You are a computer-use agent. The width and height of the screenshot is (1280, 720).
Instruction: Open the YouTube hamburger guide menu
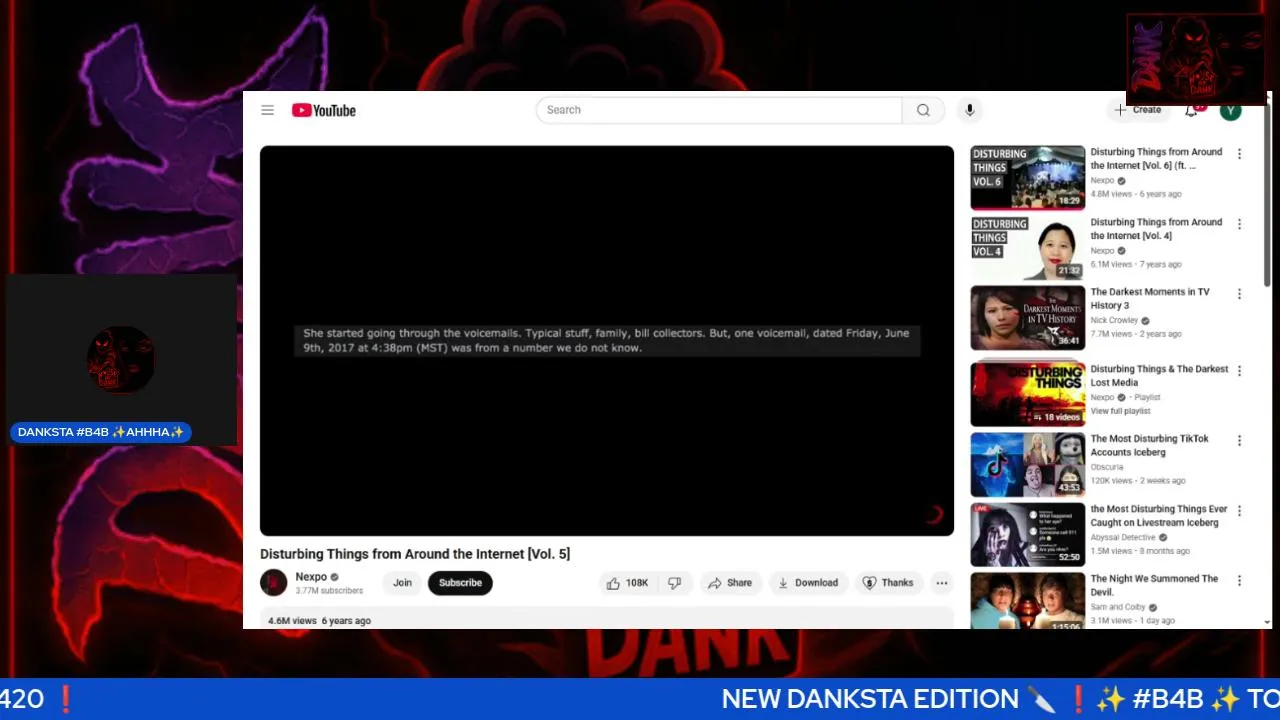click(x=267, y=110)
